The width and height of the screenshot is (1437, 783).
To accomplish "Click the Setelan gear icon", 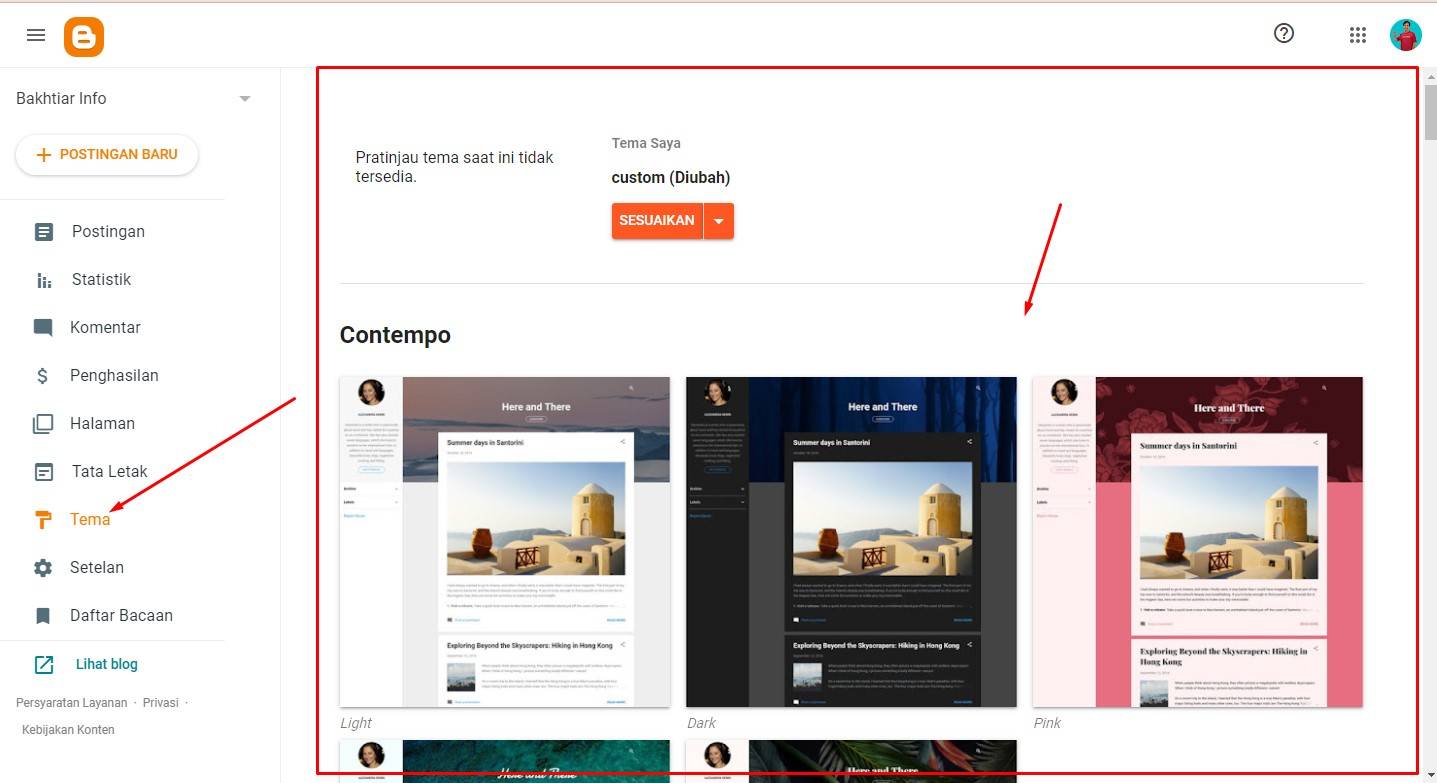I will pyautogui.click(x=43, y=568).
